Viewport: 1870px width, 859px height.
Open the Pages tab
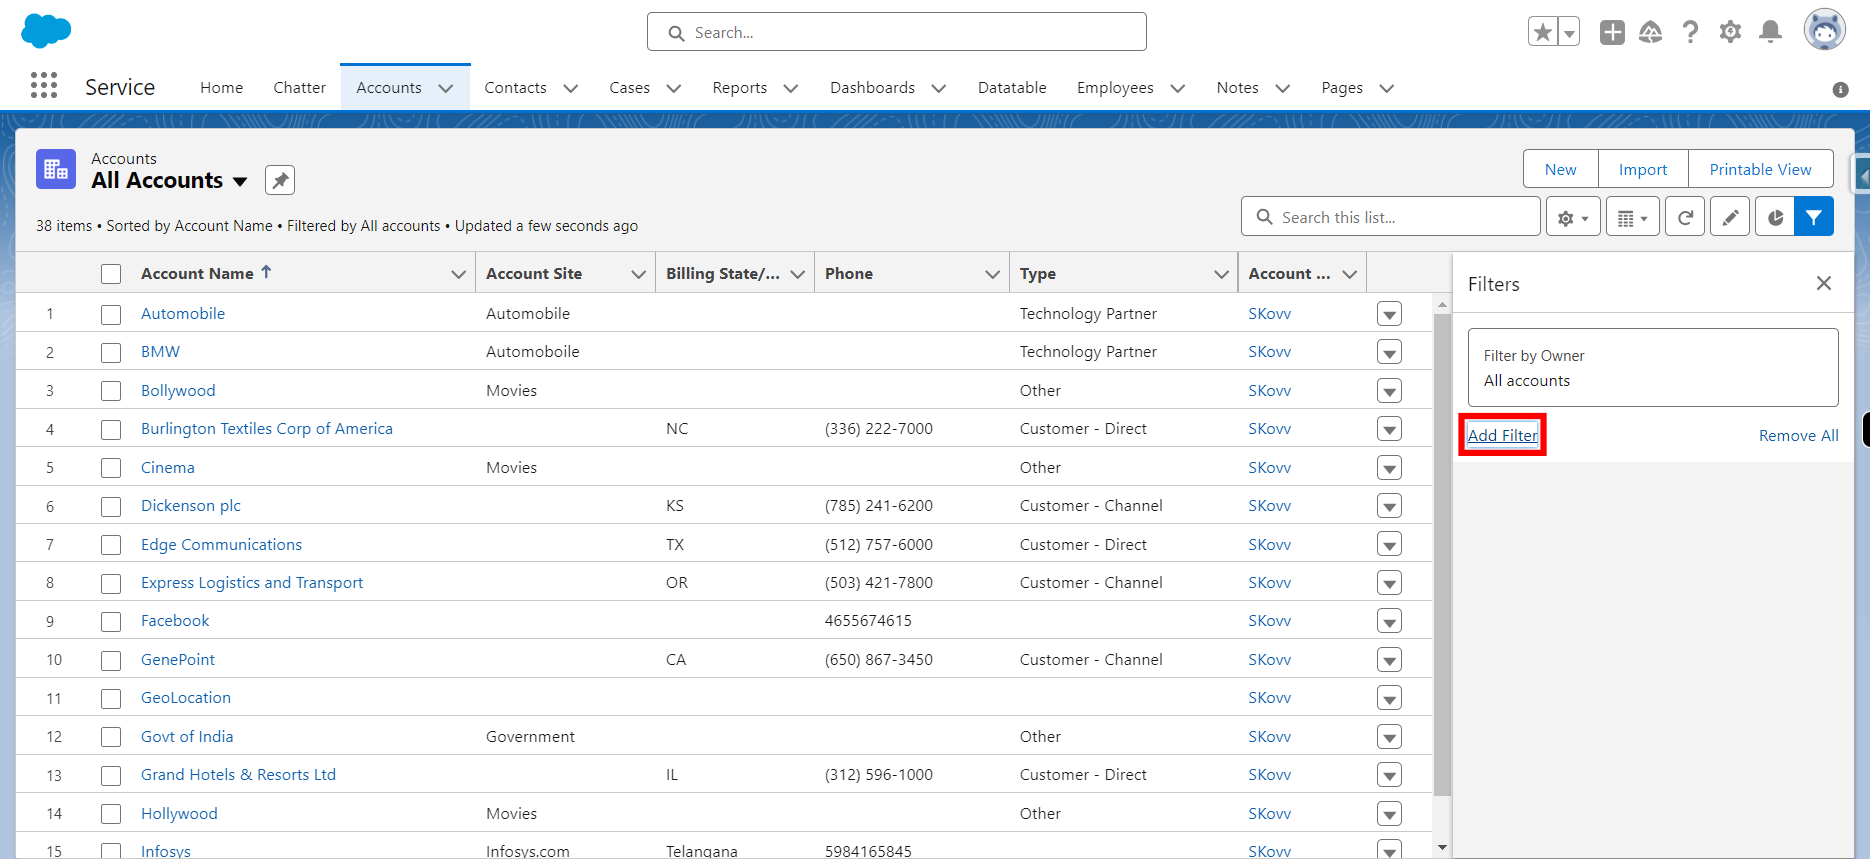1342,88
